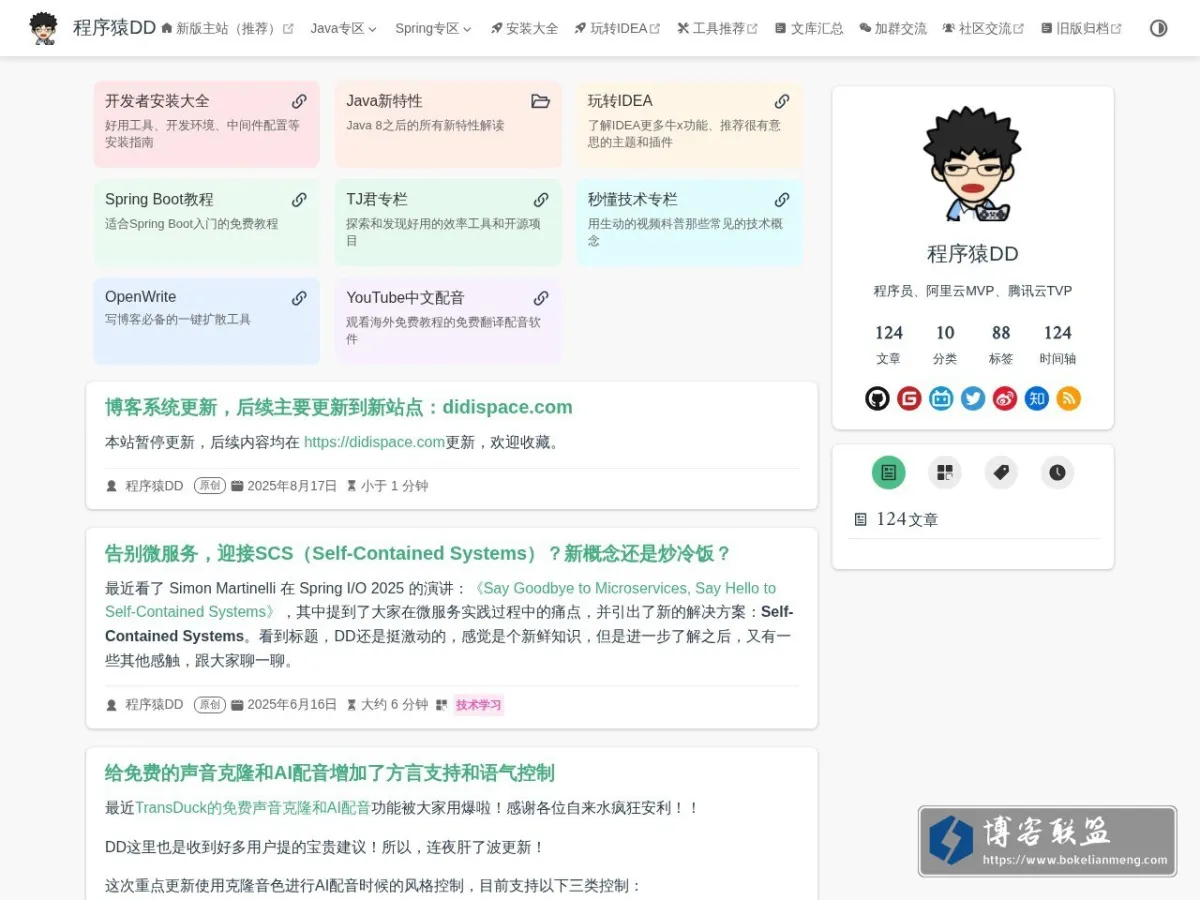Click link icon on TJ君专栏 card

pos(541,199)
